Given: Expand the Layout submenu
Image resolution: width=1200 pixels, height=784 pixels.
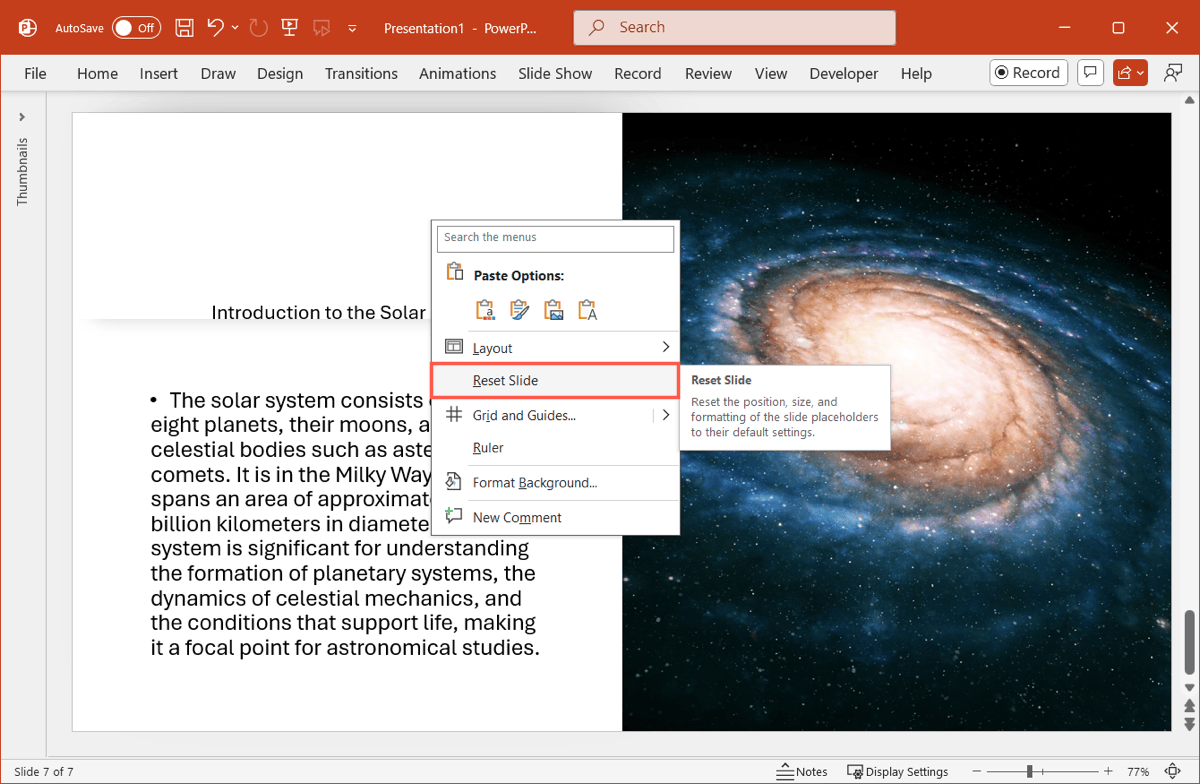Looking at the screenshot, I should click(666, 347).
